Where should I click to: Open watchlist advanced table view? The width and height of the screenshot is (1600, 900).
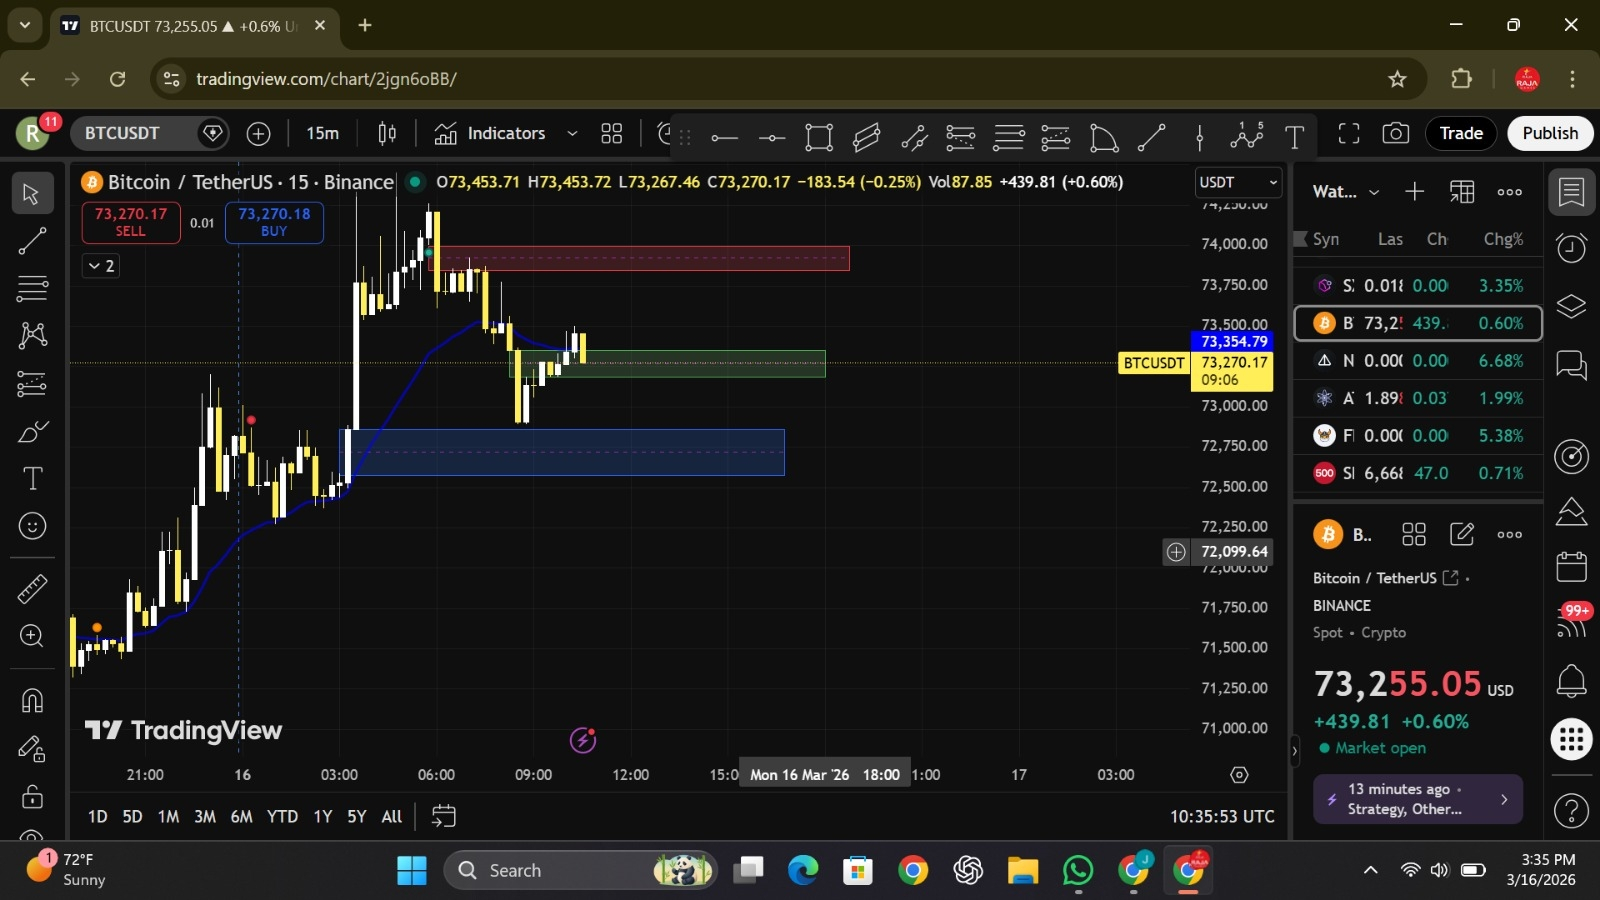coord(1462,191)
